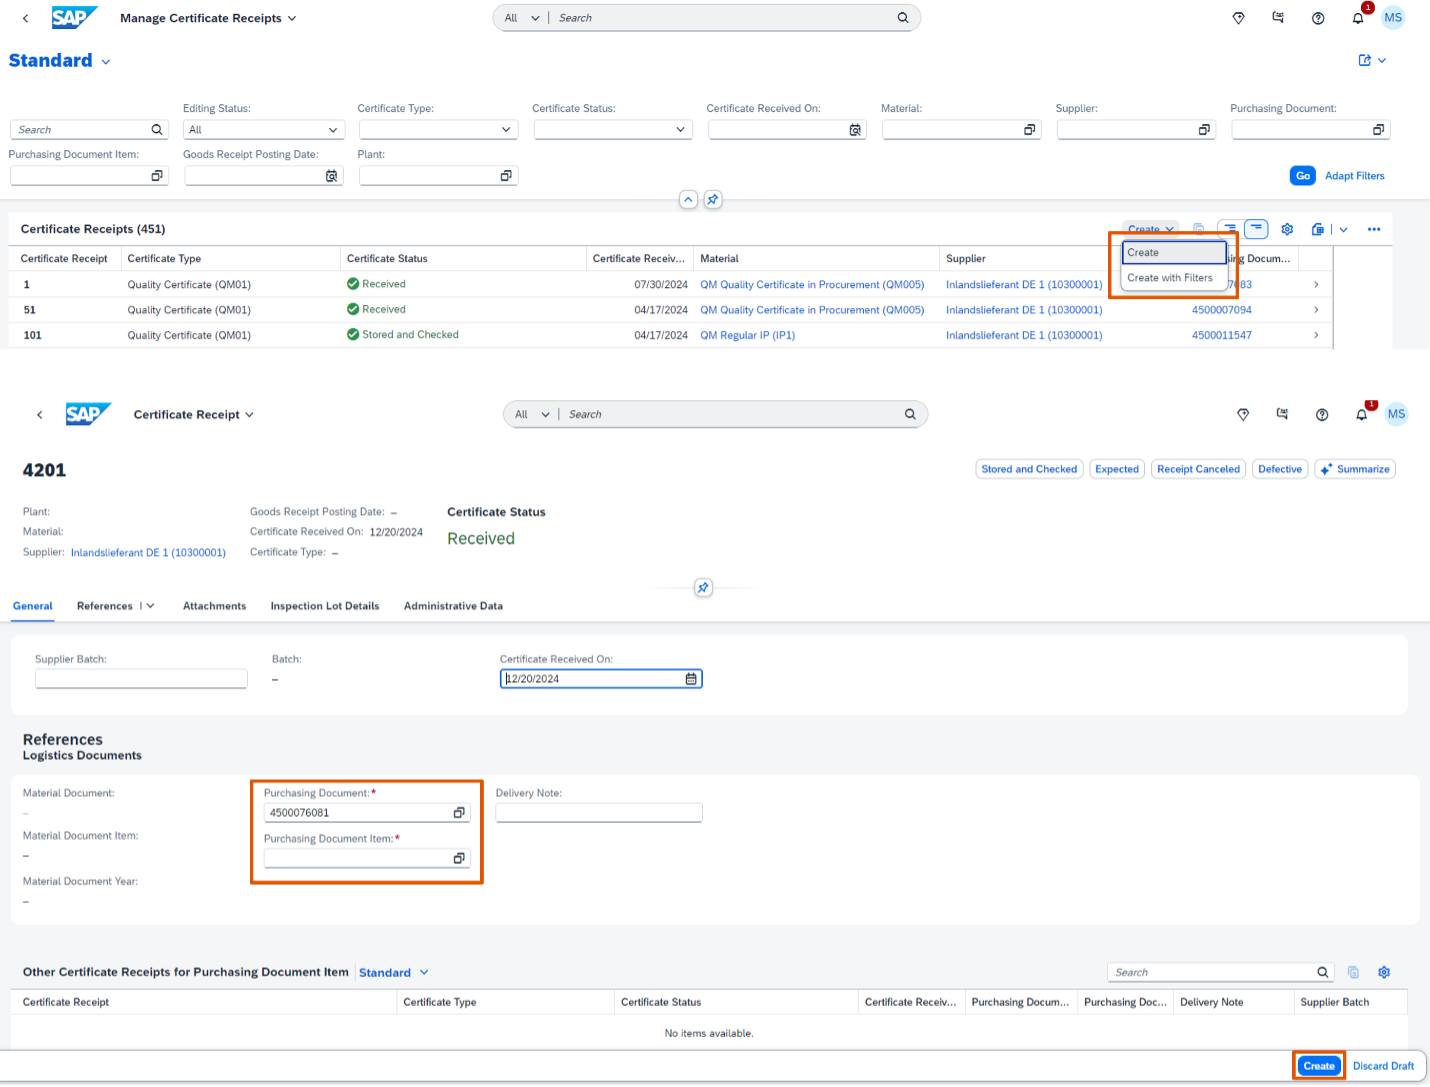
Task: Click Discard Draft
Action: 1384,1066
